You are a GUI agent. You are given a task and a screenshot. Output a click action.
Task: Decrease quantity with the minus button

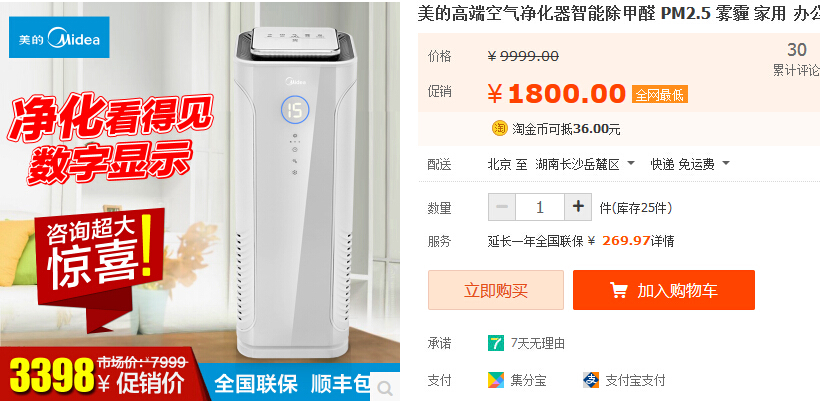tap(502, 207)
